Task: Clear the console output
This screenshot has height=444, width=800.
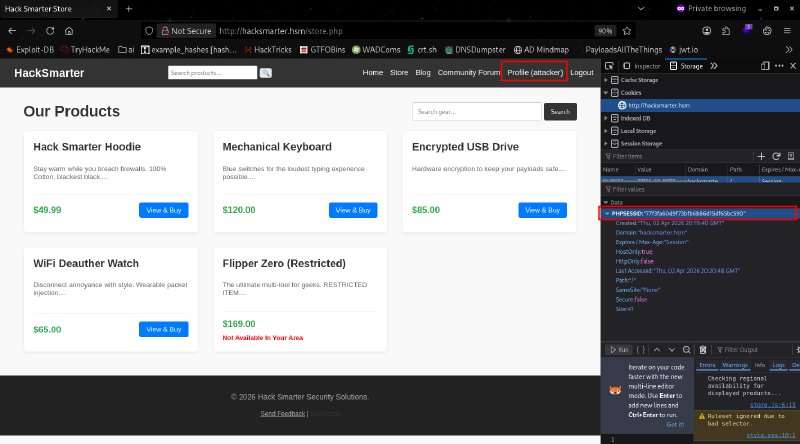Action: pyautogui.click(x=703, y=350)
